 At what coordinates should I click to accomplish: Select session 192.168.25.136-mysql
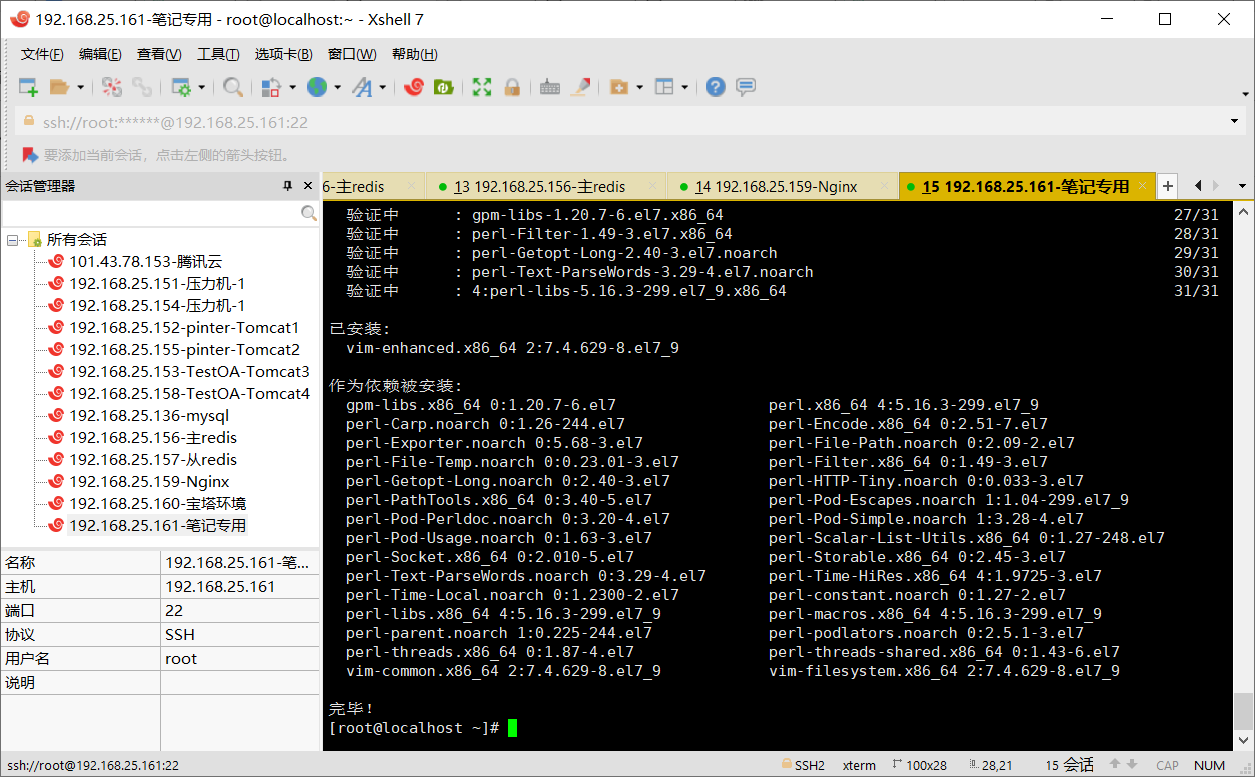click(x=149, y=416)
